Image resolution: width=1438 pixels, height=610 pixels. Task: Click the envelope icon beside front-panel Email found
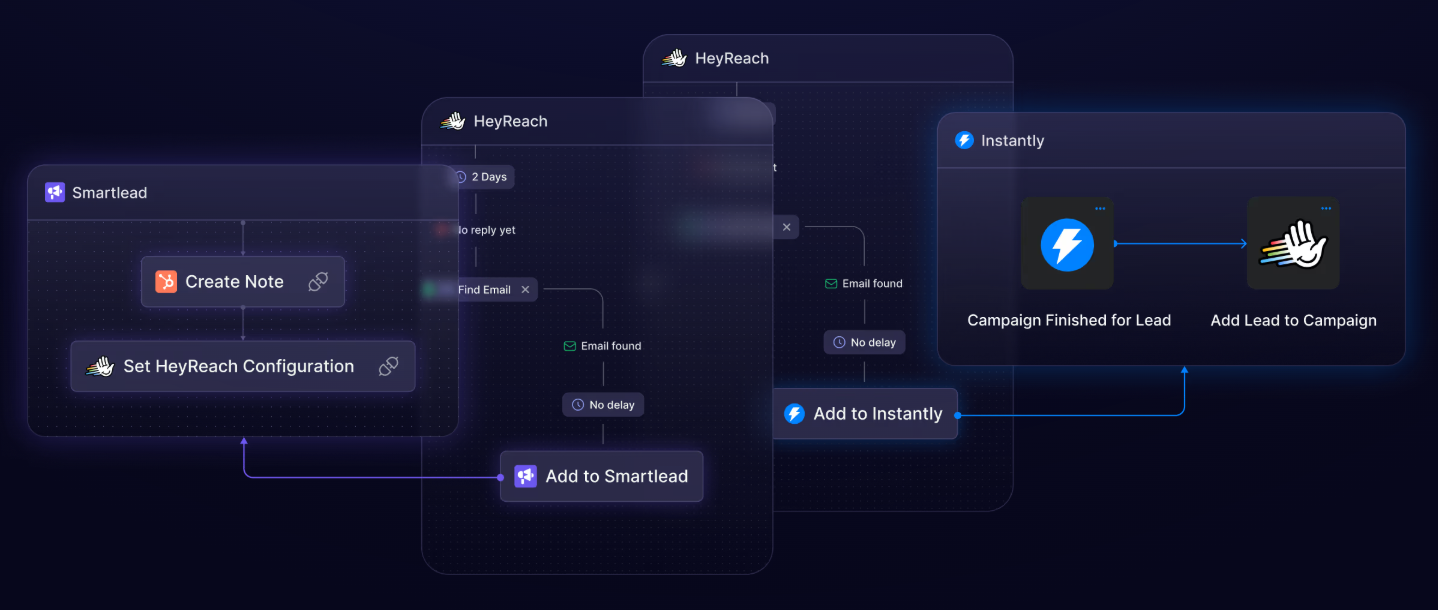click(x=571, y=346)
